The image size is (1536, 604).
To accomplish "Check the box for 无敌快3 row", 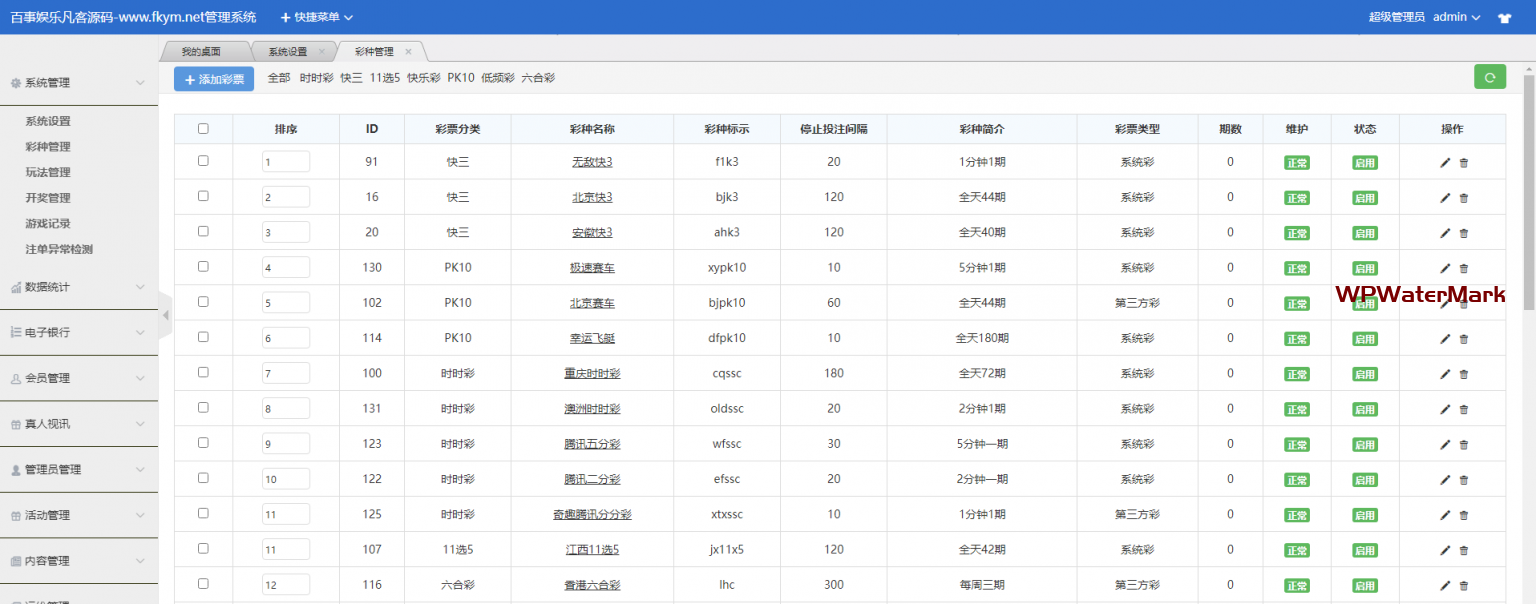I will tap(203, 160).
